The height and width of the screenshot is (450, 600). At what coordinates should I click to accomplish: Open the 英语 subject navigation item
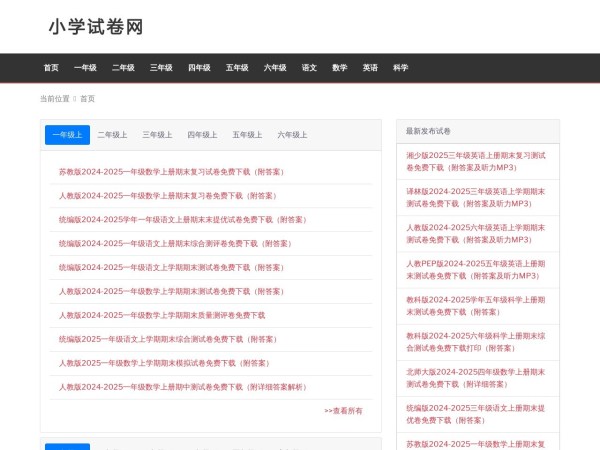[370, 68]
